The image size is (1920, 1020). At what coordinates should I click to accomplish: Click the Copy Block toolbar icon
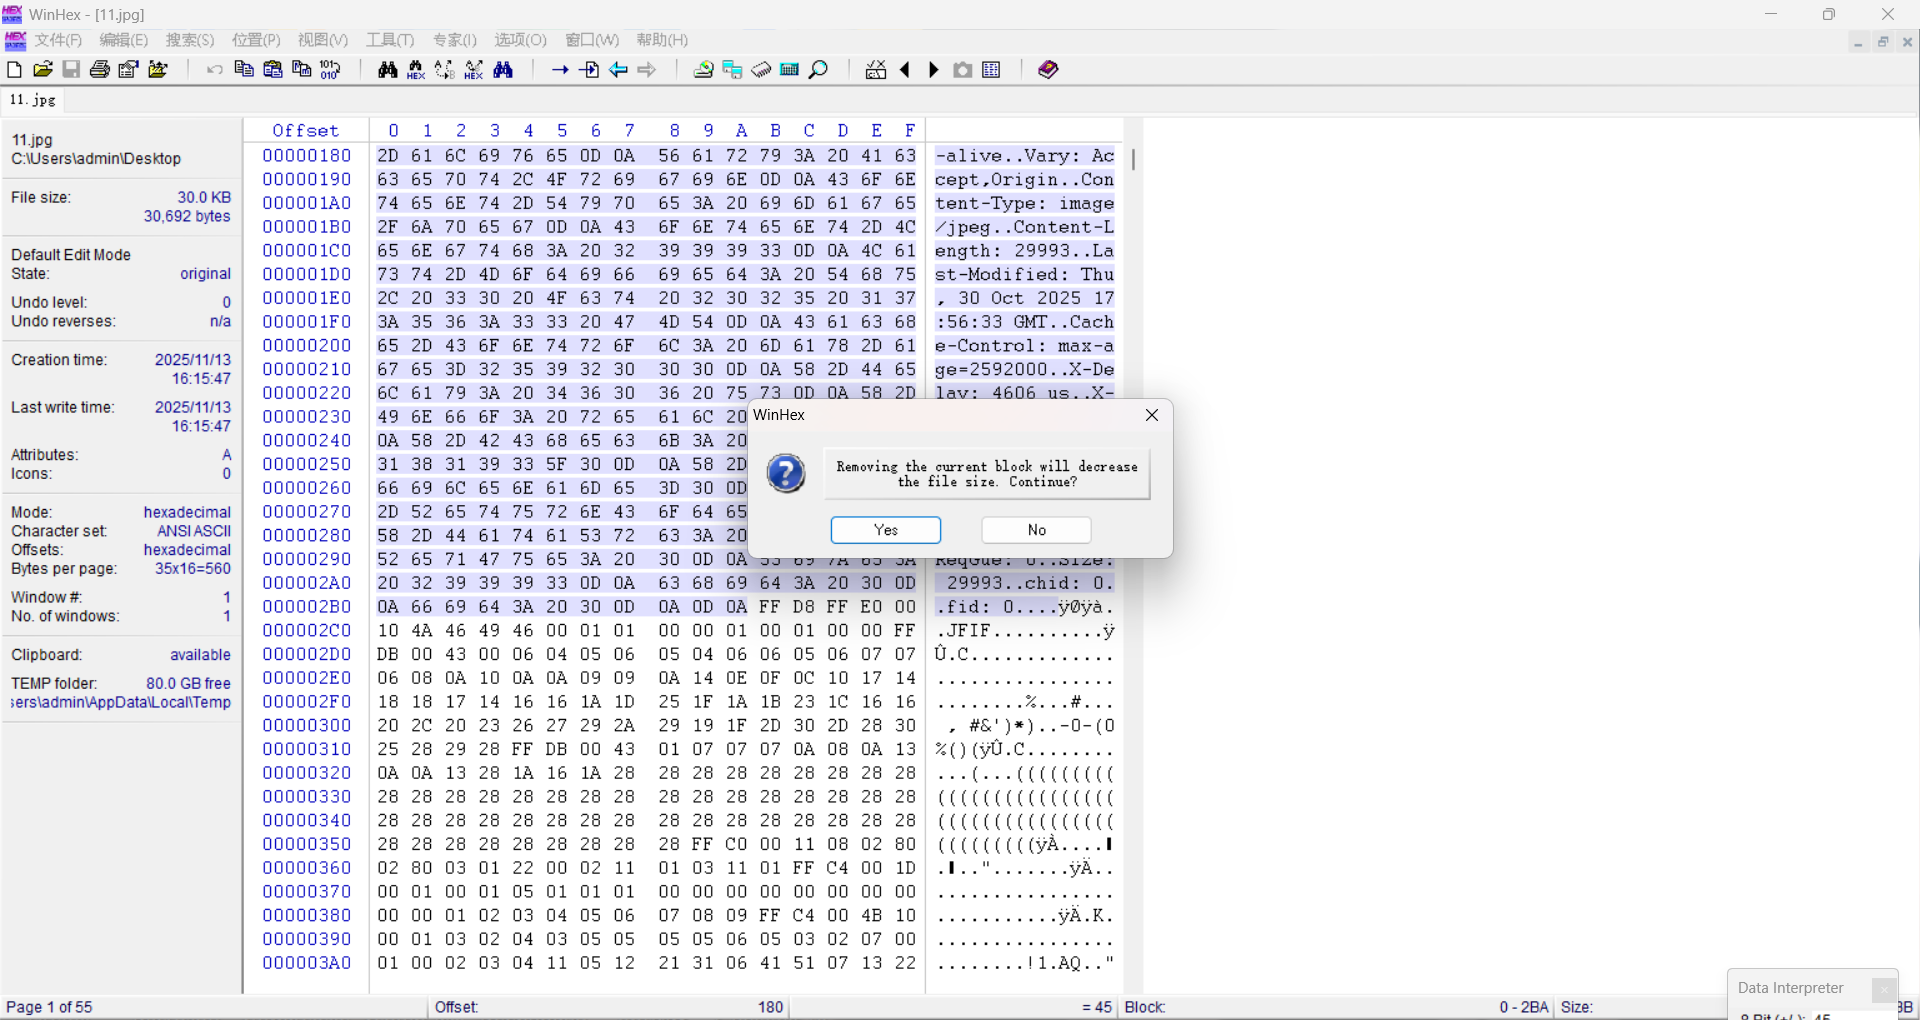pyautogui.click(x=243, y=69)
